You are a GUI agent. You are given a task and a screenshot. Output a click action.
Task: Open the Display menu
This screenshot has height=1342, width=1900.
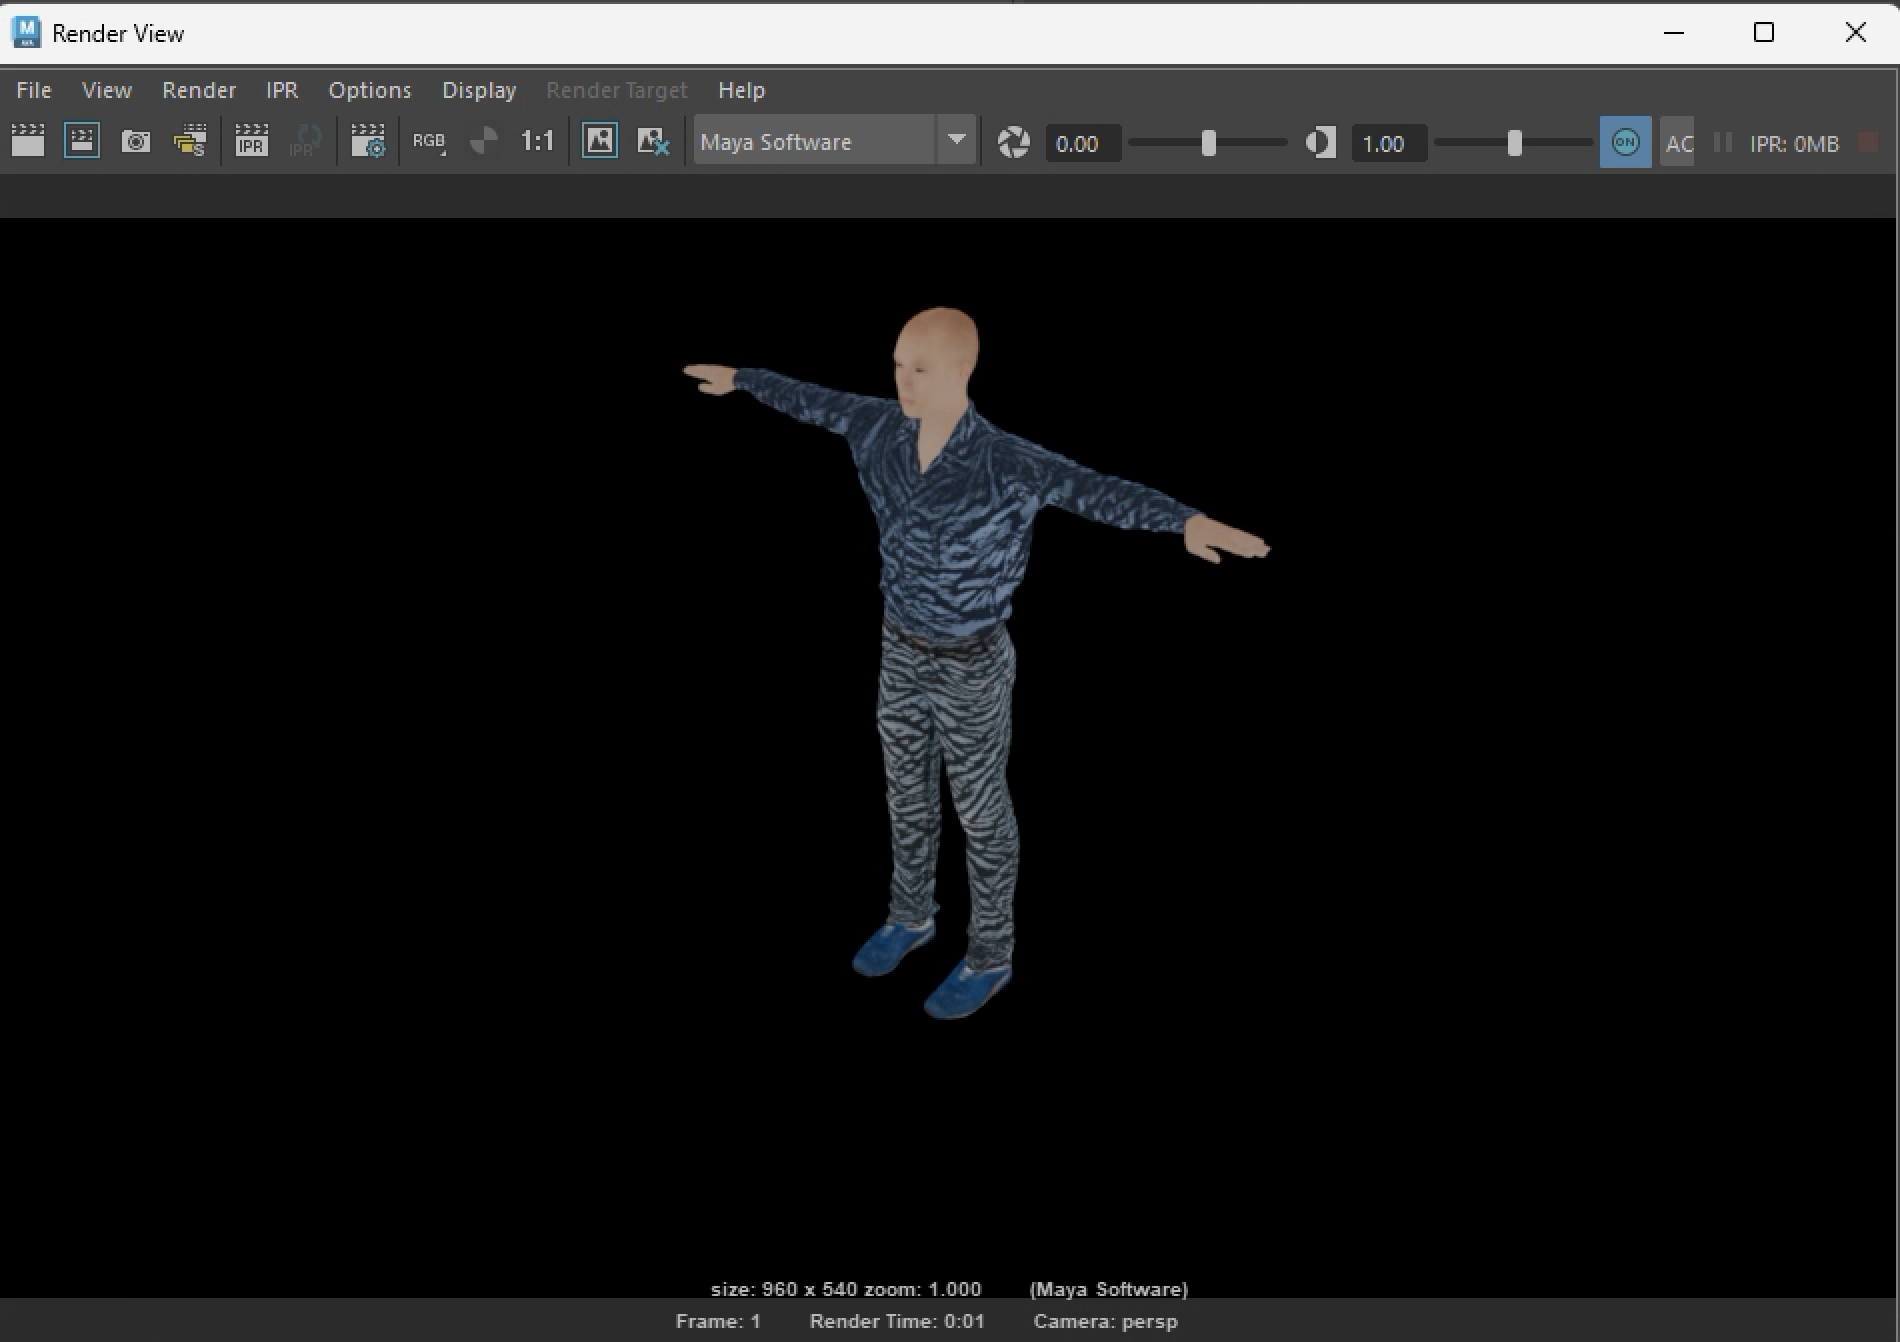pyautogui.click(x=479, y=90)
